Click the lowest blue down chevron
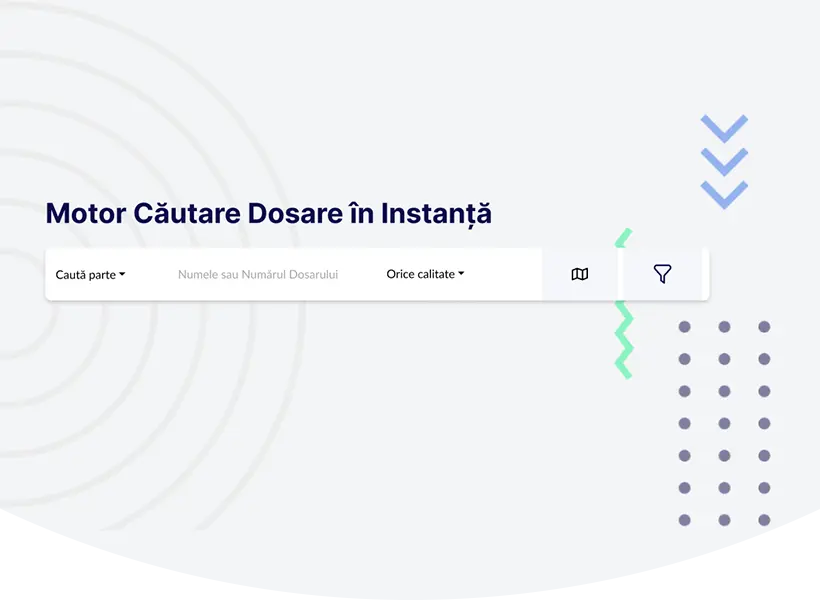The image size is (820, 600). point(724,194)
